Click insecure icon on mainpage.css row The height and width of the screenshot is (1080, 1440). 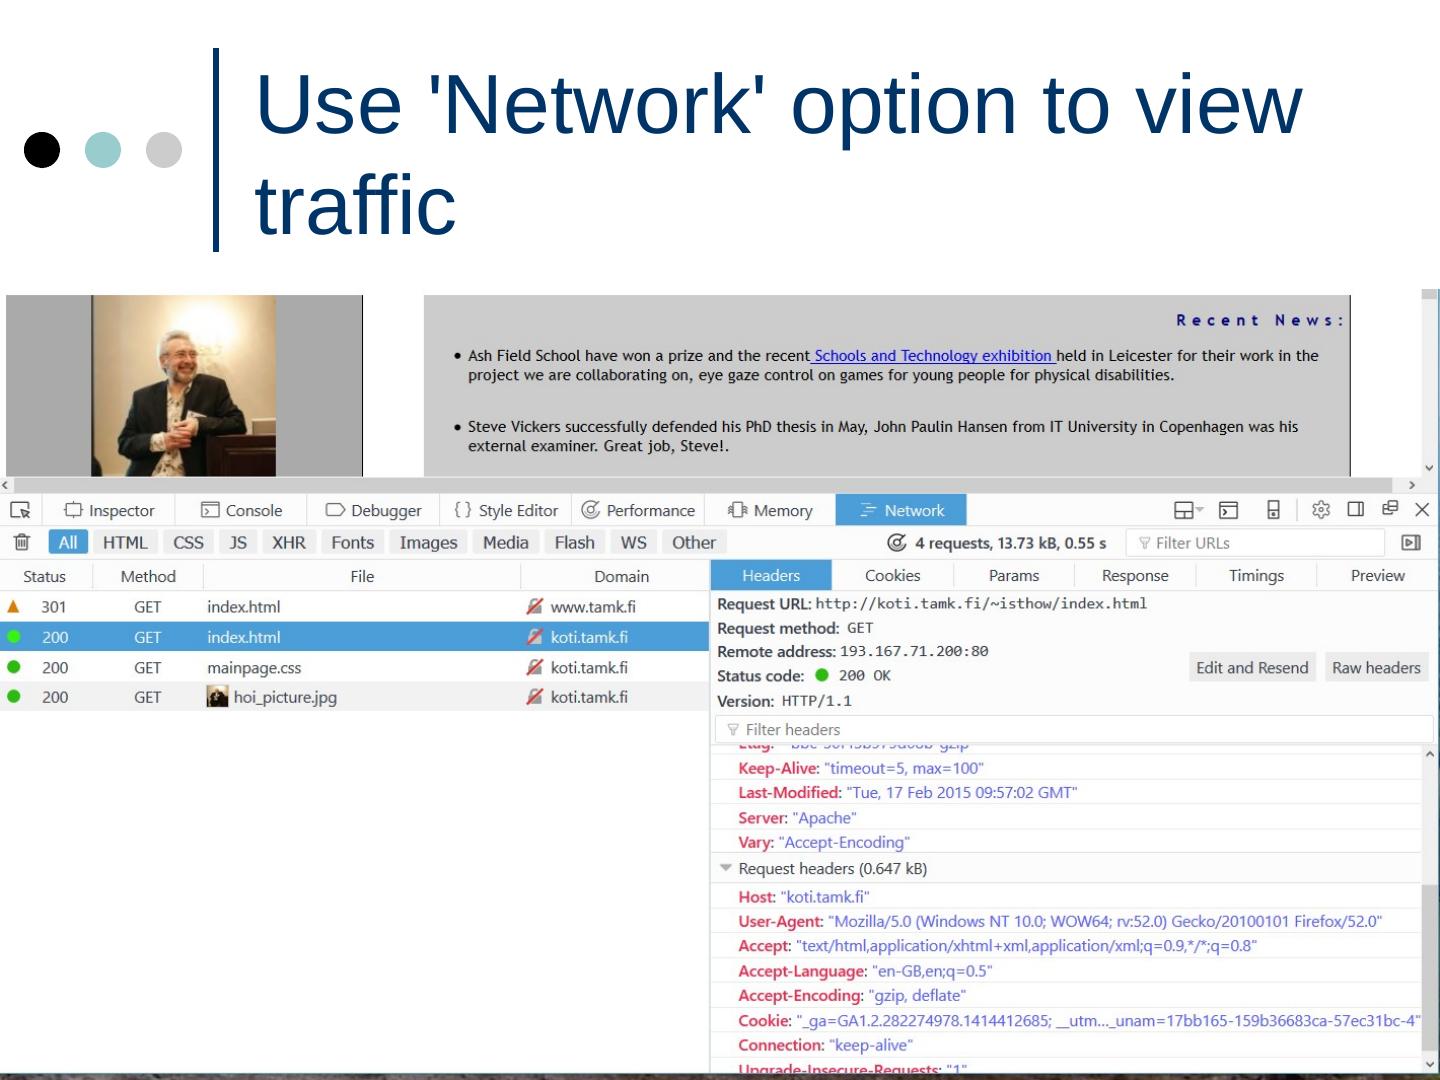coord(535,667)
